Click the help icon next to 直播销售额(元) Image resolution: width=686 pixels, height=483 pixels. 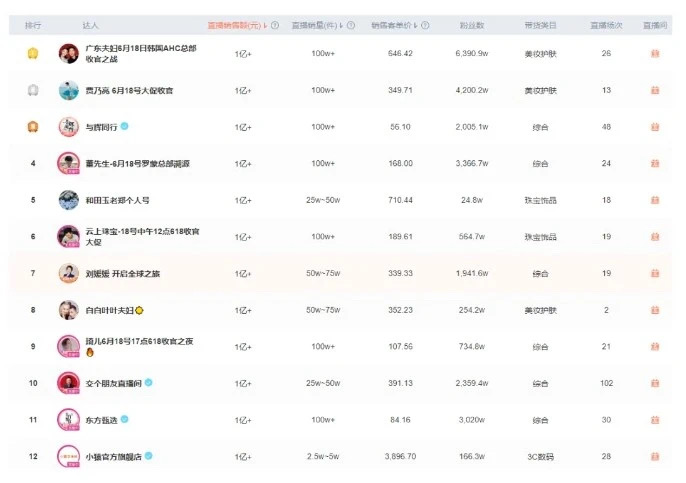point(275,25)
